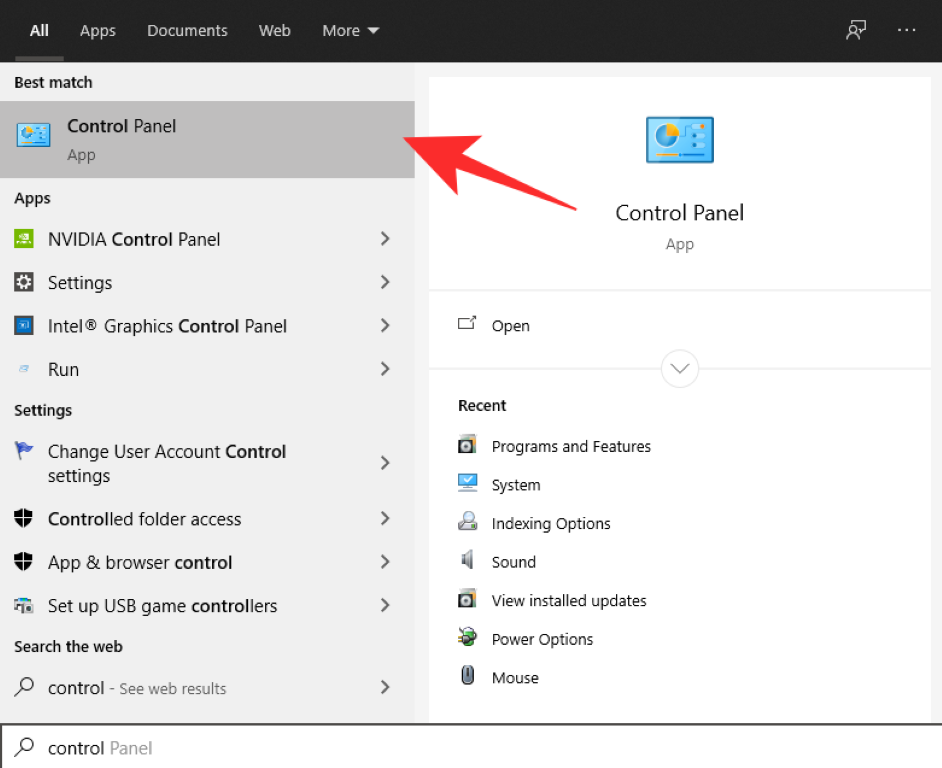942x768 pixels.
Task: Switch to the Apps tab
Action: coord(98,30)
